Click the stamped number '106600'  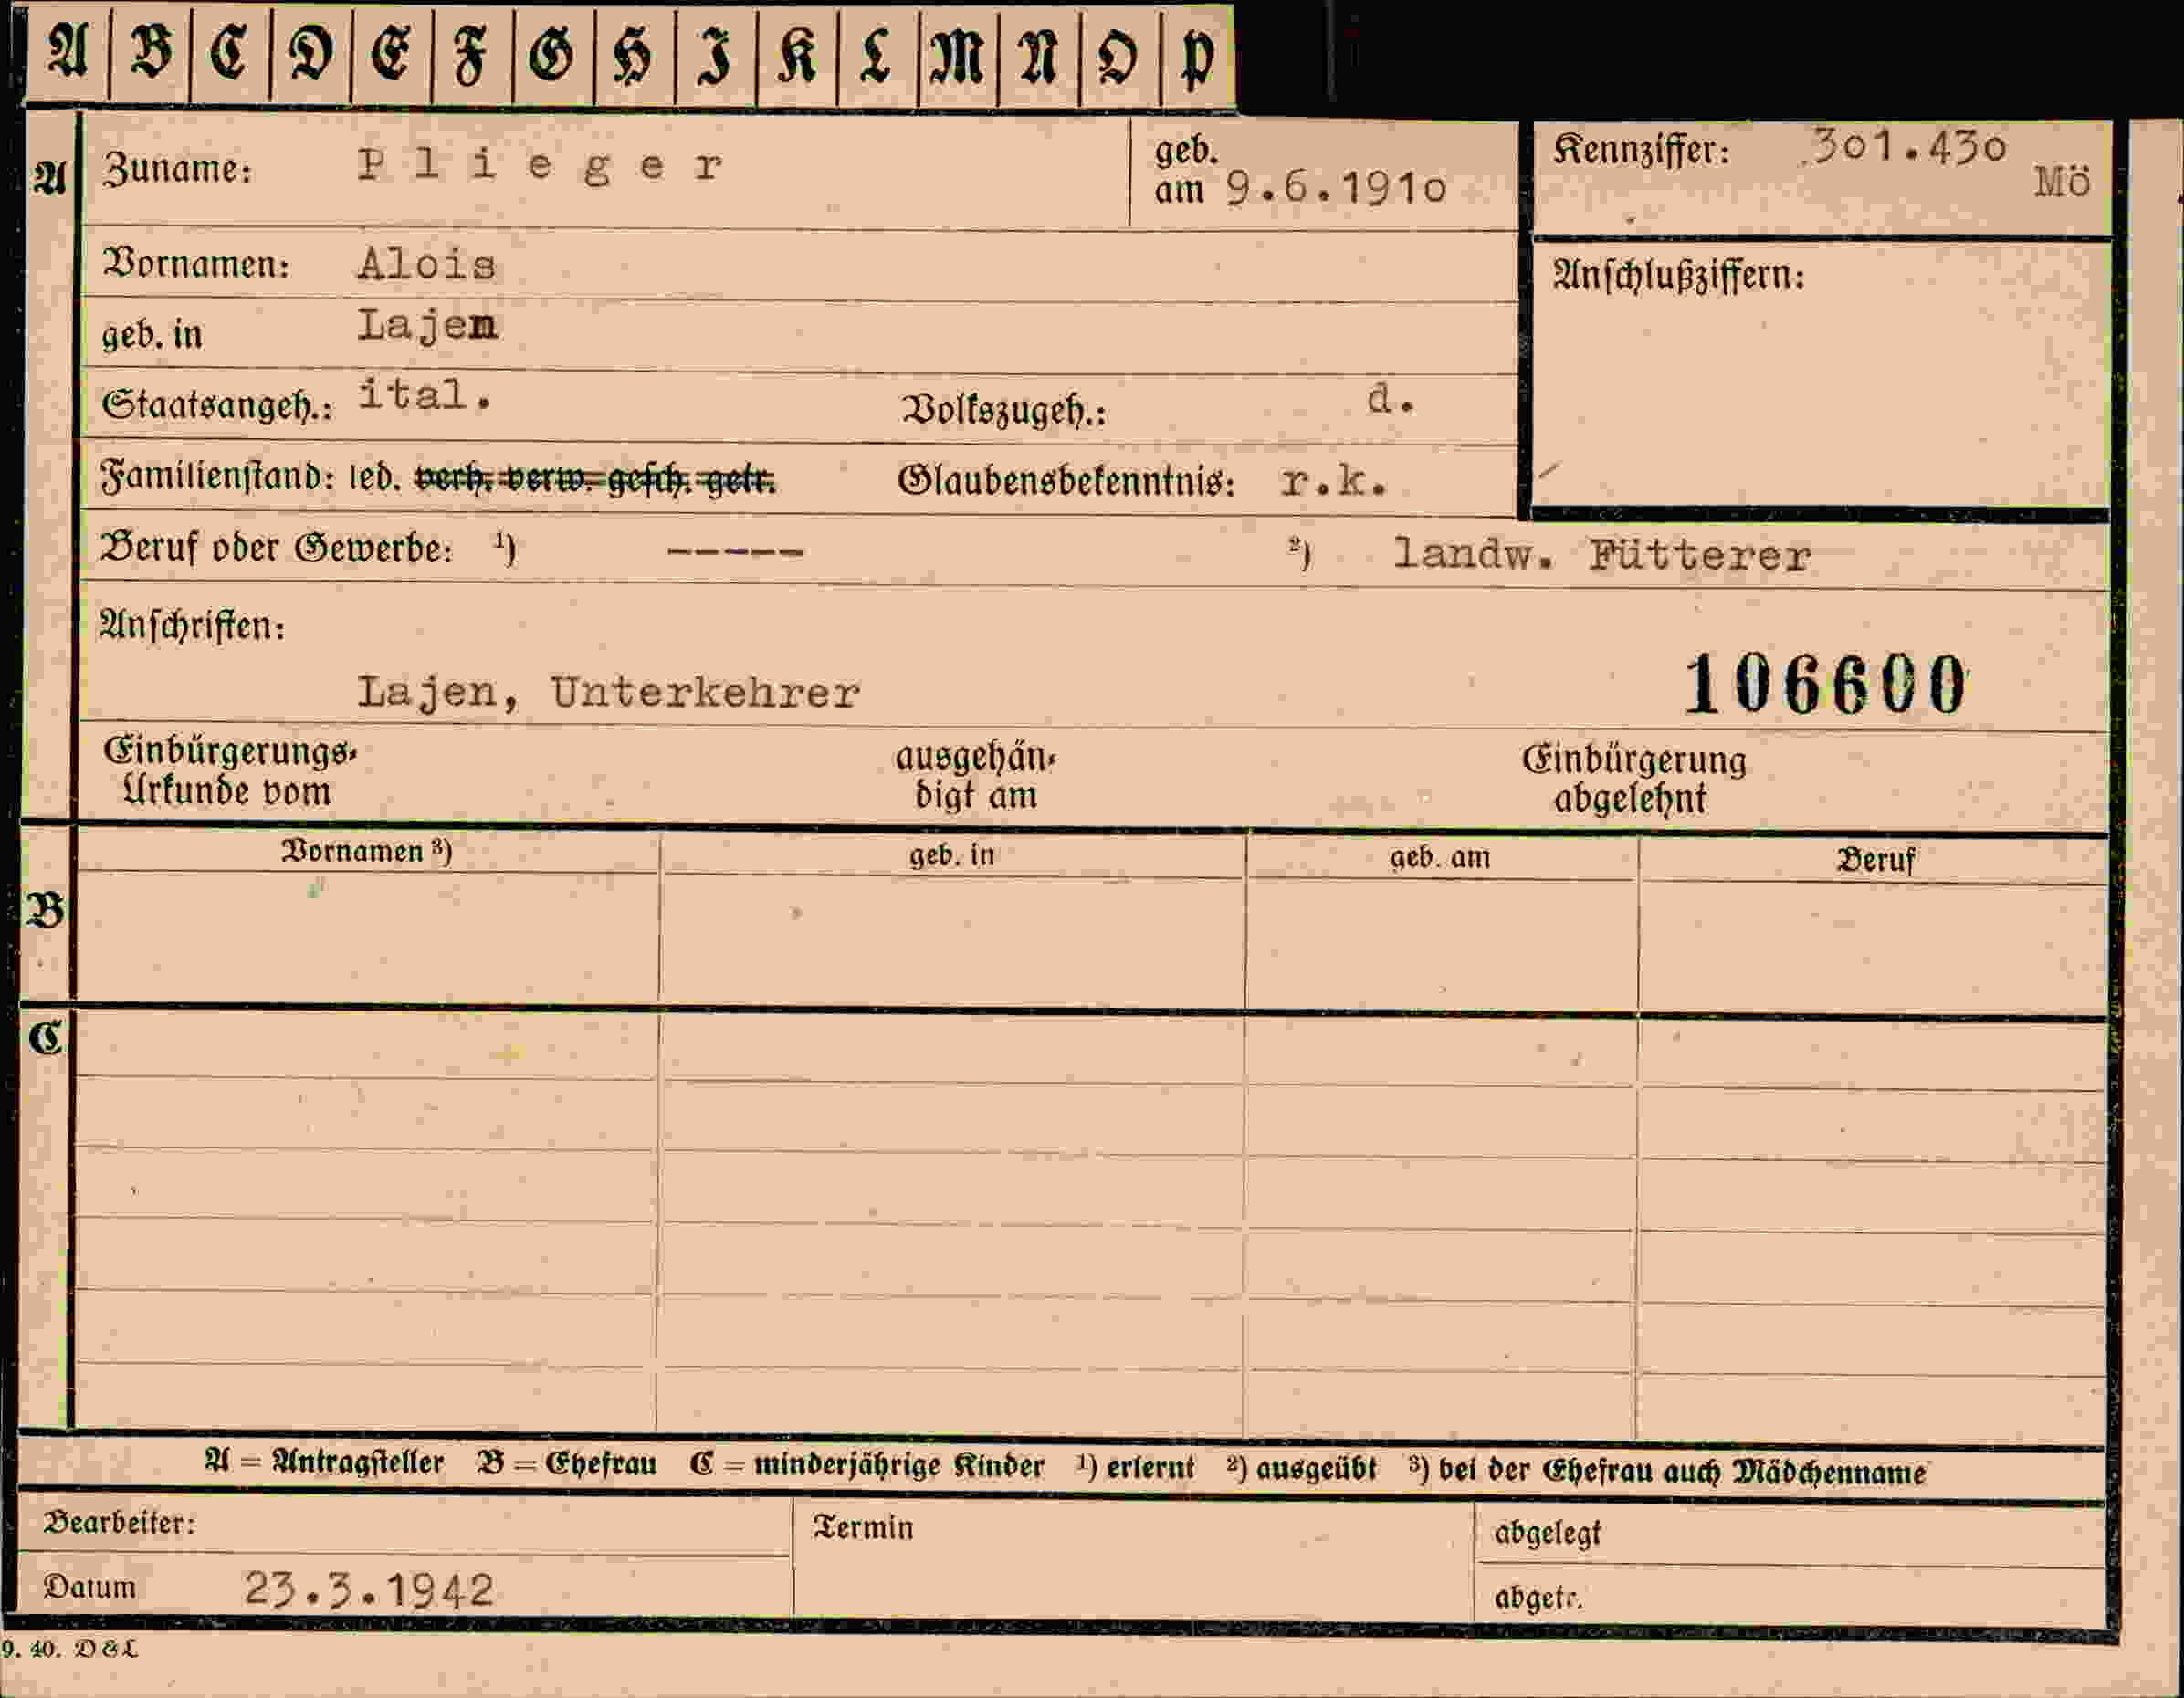pyautogui.click(x=1826, y=685)
